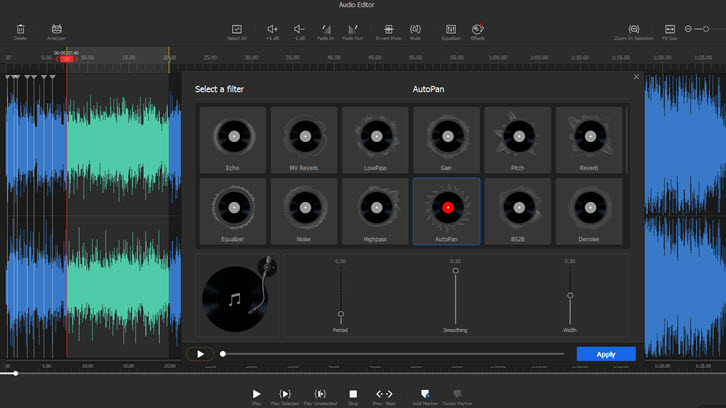Select the Echo filter thumbnail

coord(233,136)
